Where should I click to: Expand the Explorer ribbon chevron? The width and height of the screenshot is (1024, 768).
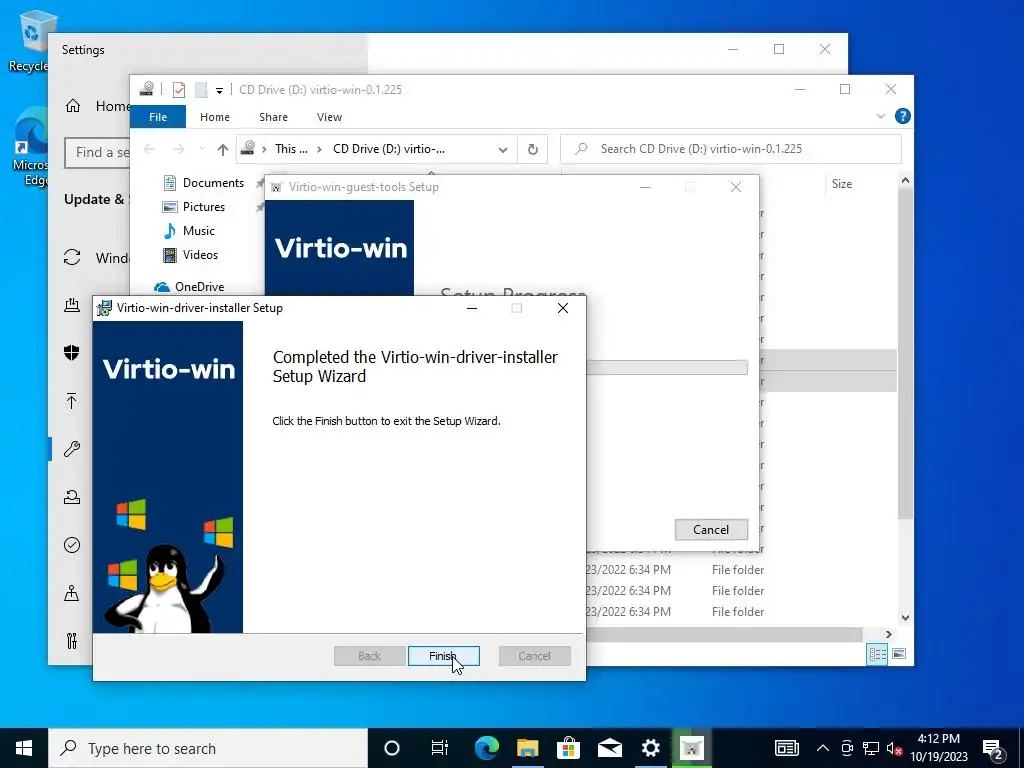coord(880,116)
